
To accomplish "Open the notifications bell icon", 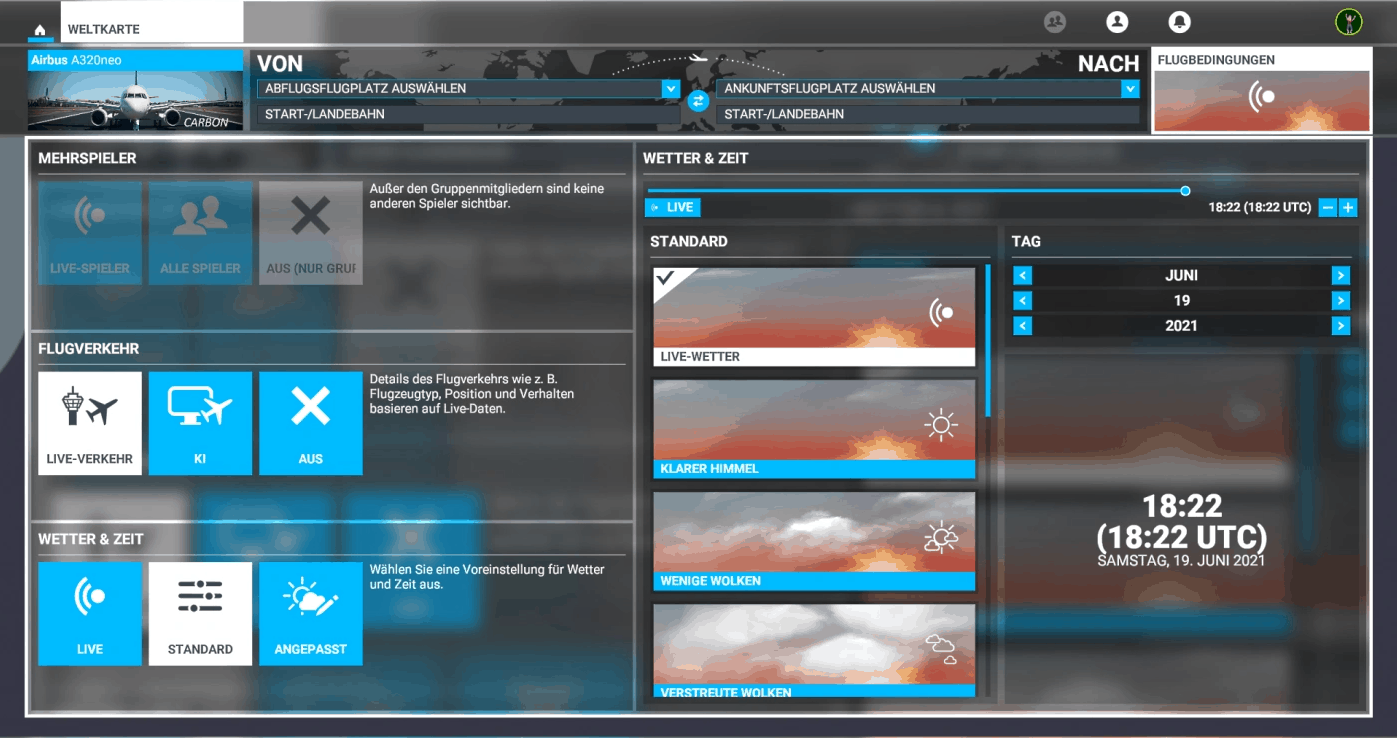I will (1179, 22).
